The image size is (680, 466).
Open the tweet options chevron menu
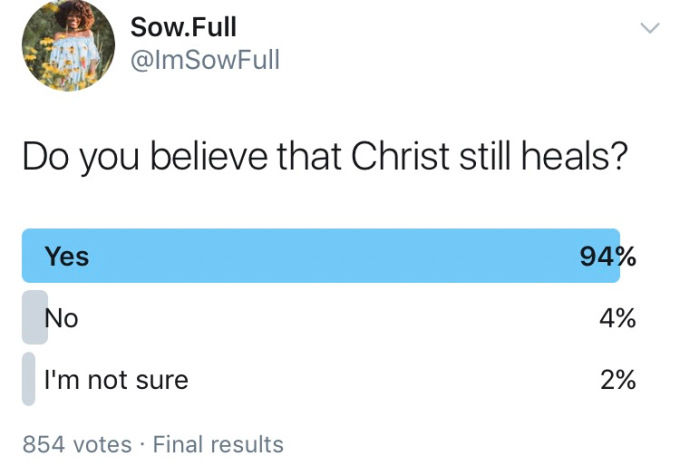[x=650, y=28]
